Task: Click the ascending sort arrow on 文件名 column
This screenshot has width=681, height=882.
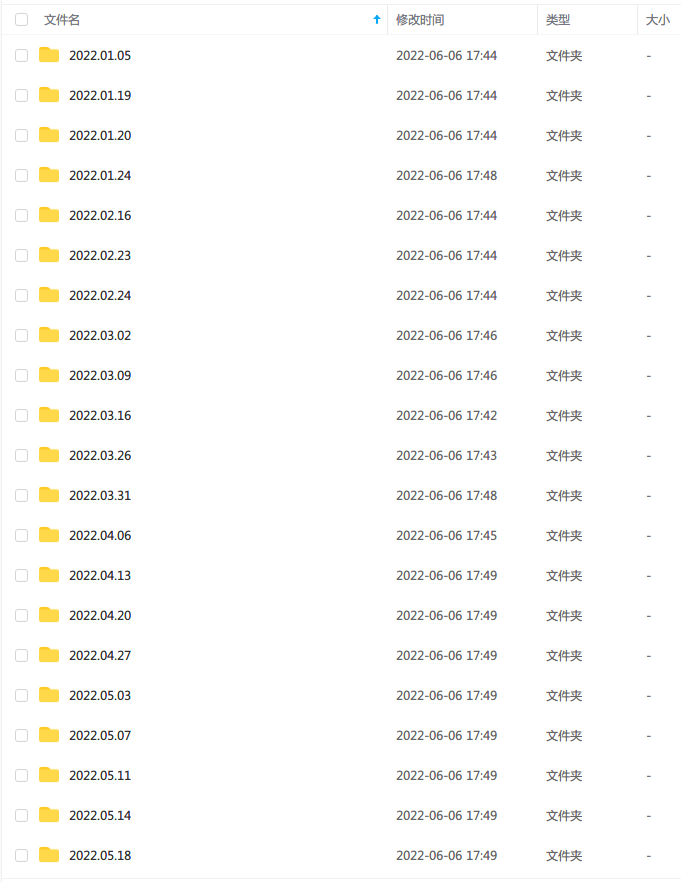Action: point(376,19)
